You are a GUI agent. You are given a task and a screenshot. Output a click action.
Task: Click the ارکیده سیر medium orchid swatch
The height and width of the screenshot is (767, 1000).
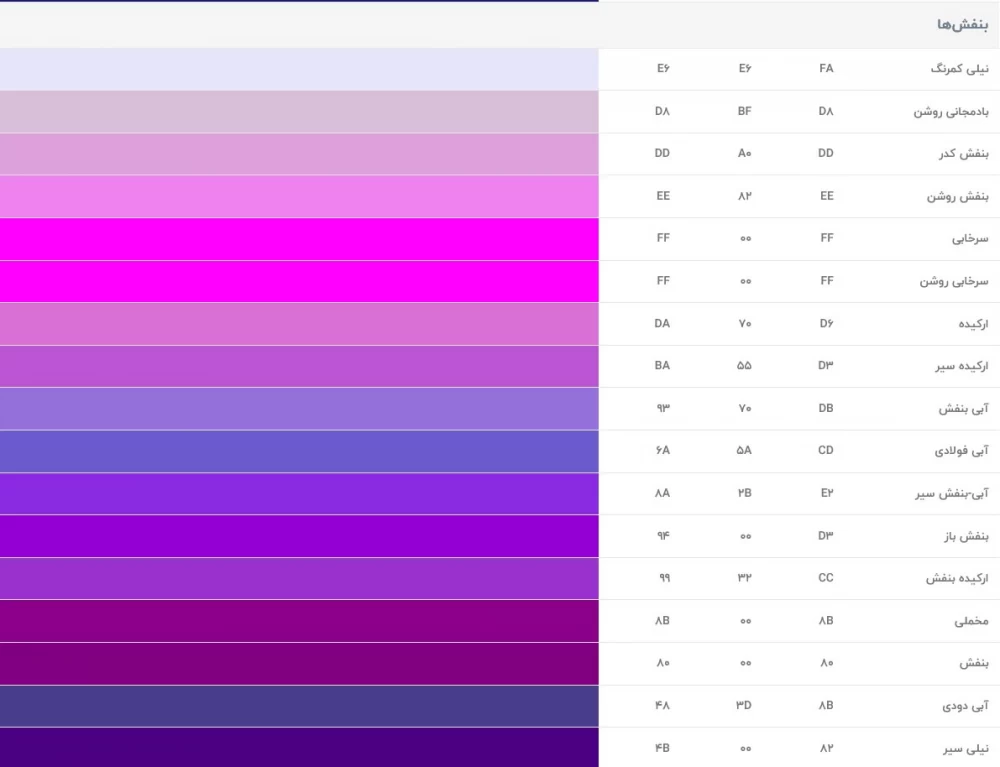coord(299,366)
